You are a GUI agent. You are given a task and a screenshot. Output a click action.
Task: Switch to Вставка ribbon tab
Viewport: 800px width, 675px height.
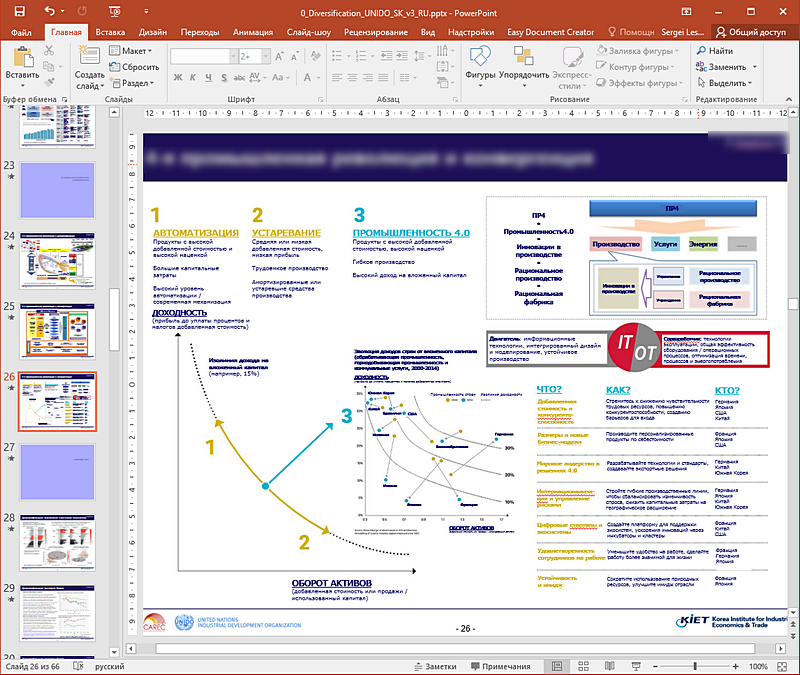110,32
